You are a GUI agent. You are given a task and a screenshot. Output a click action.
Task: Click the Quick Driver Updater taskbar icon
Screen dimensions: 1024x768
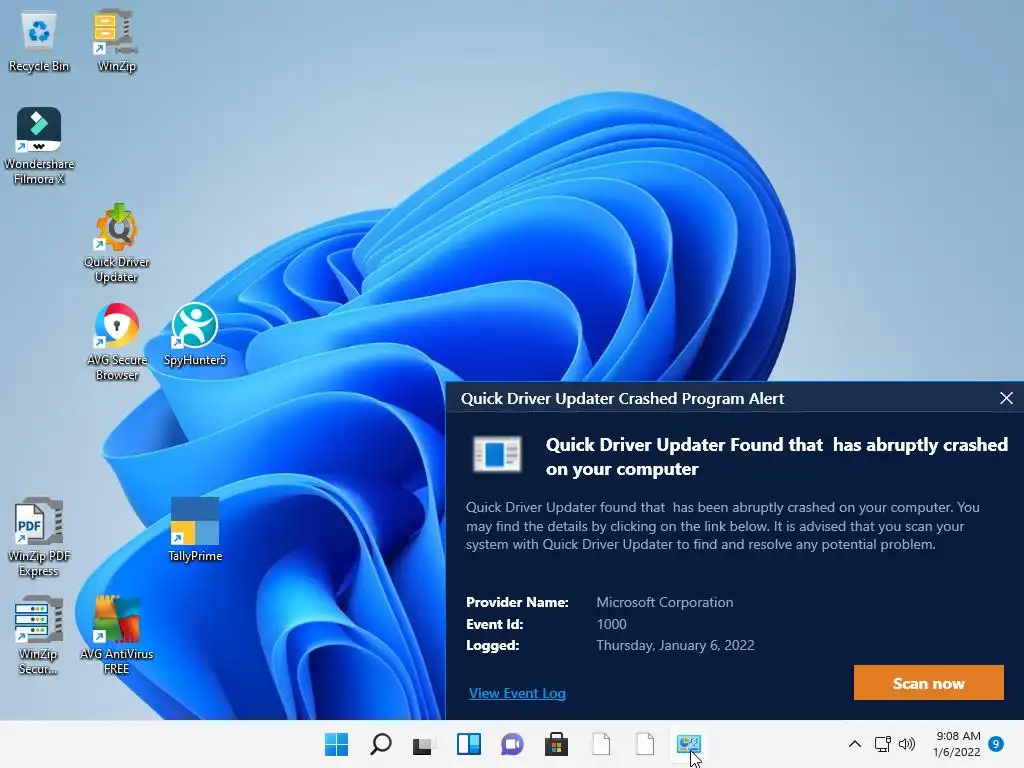689,744
